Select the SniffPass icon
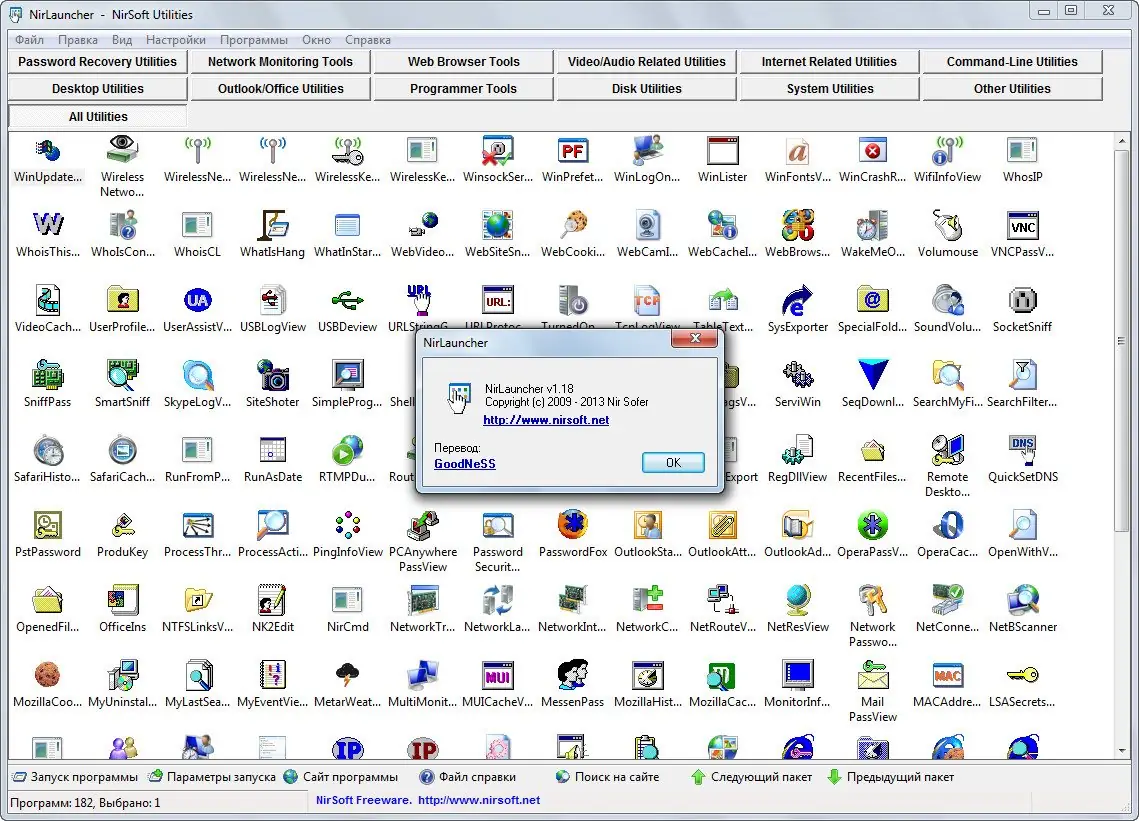1139x821 pixels. (48, 375)
